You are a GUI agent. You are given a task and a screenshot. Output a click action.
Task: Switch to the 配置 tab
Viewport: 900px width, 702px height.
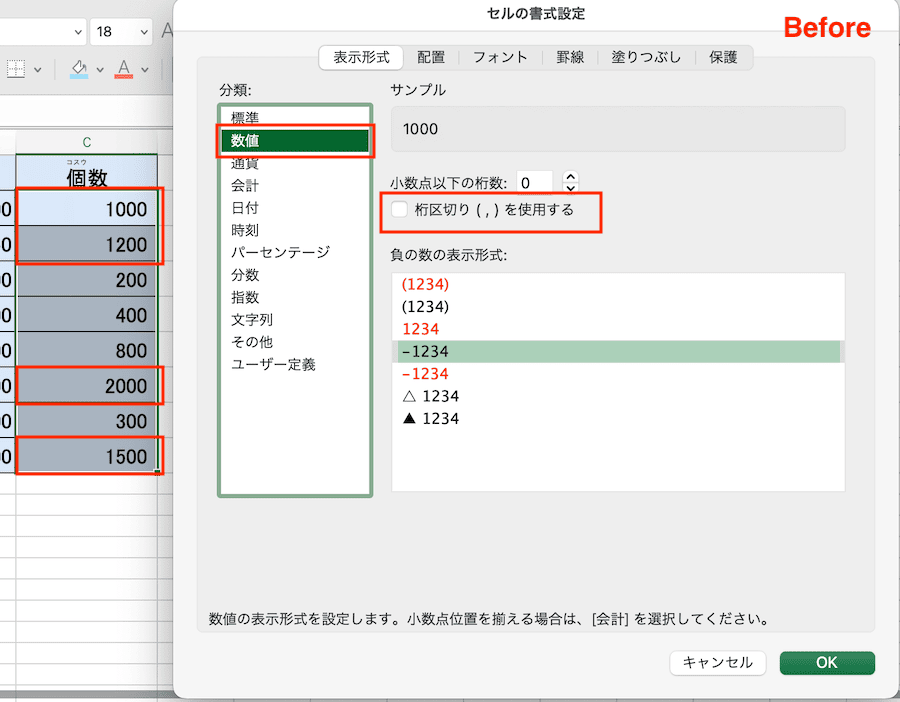point(431,57)
